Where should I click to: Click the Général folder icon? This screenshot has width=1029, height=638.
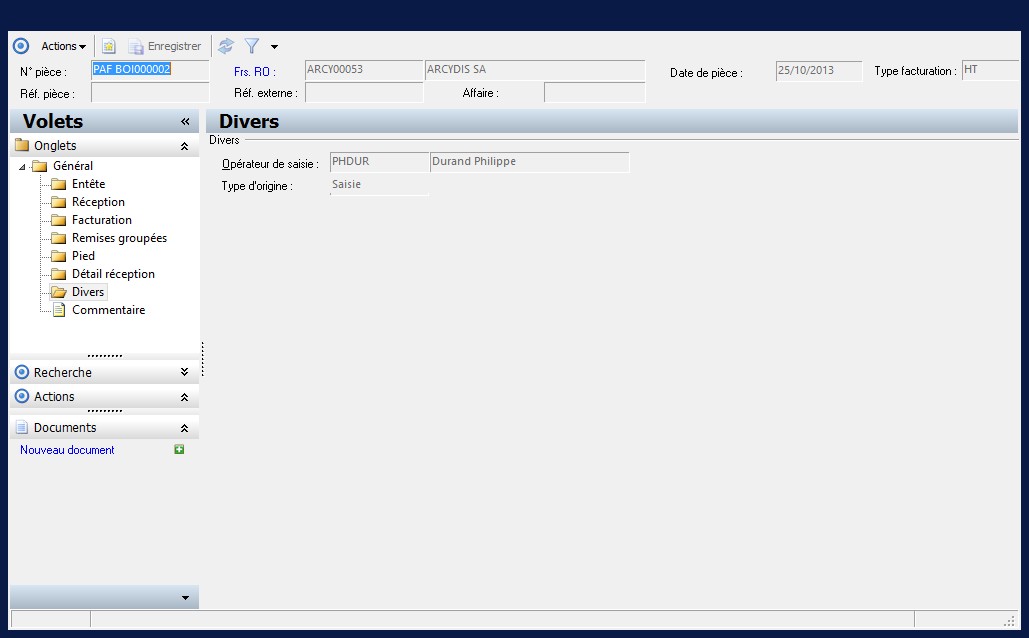tap(40, 166)
